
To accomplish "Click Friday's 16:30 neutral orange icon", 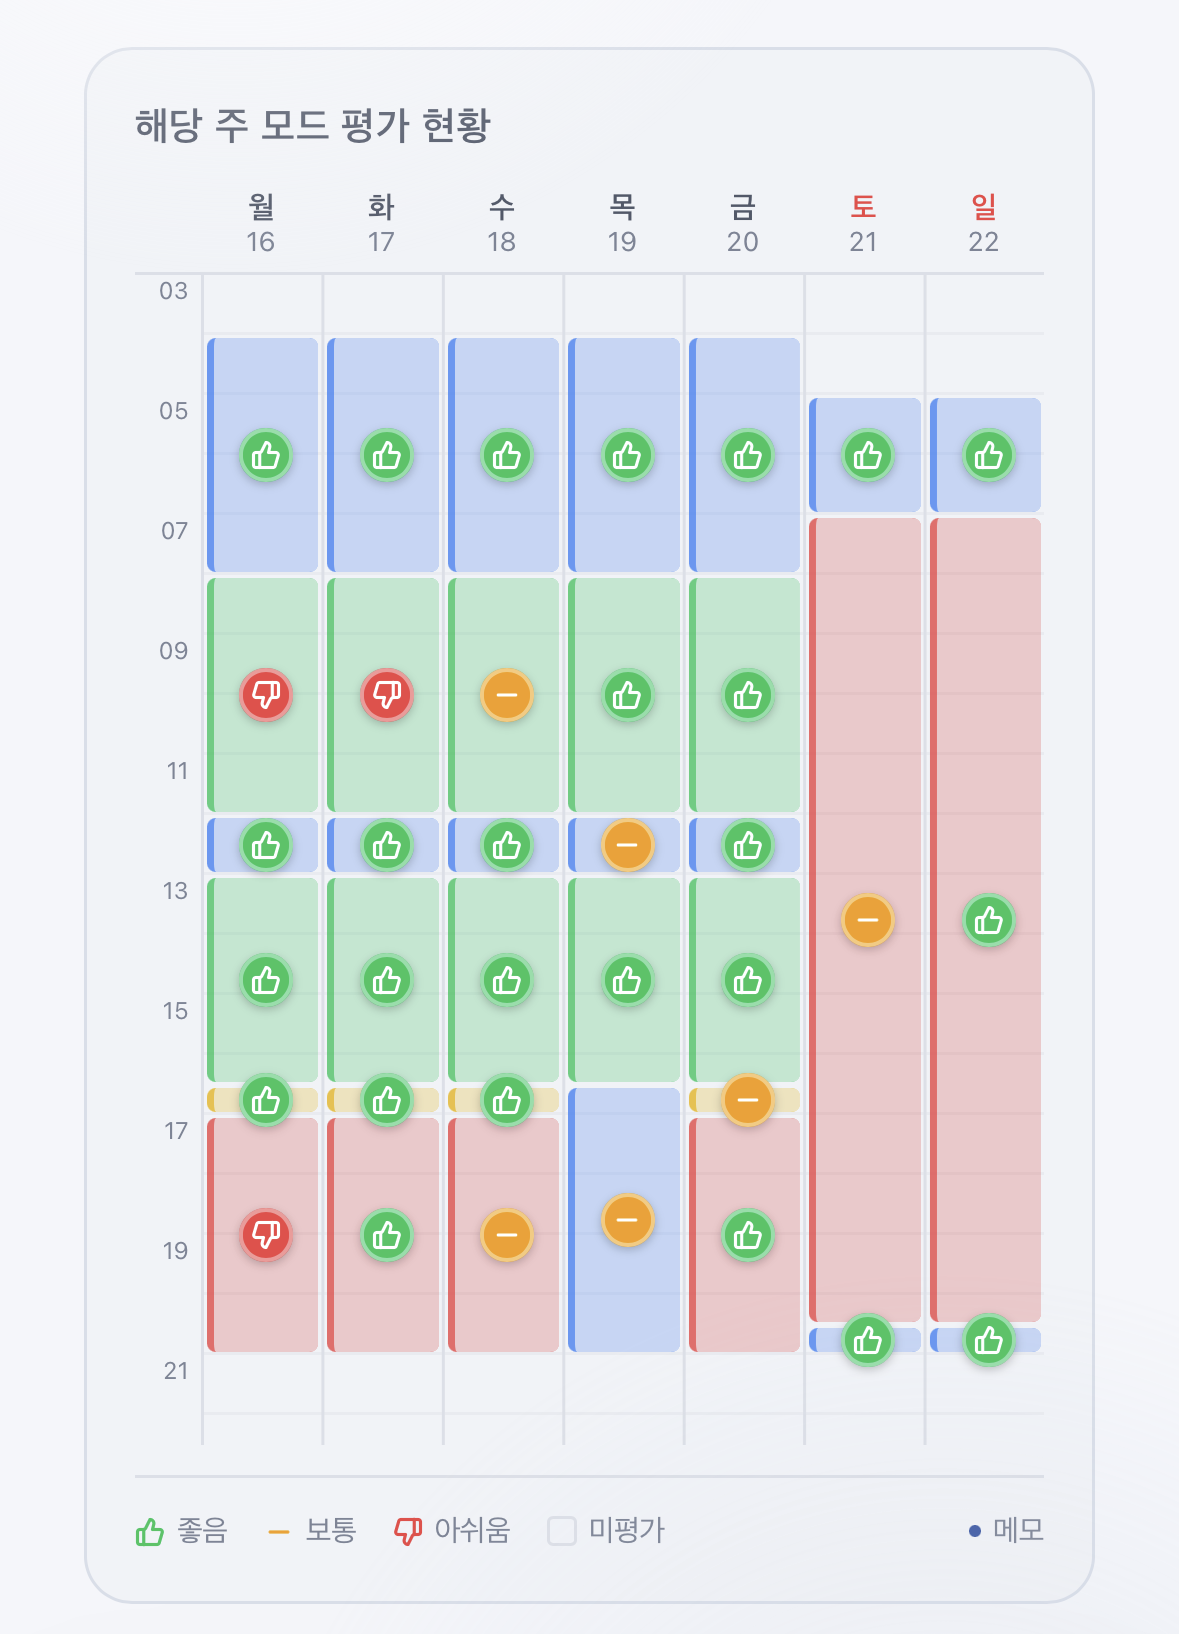I will (748, 1100).
